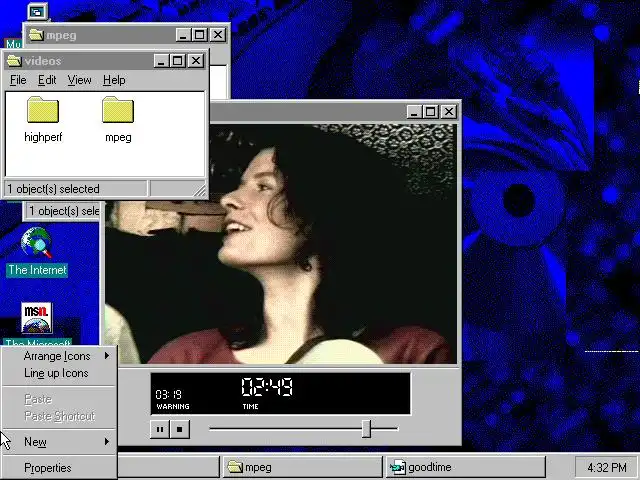Click the videos window '1 object(s) selected' status

coord(76,189)
